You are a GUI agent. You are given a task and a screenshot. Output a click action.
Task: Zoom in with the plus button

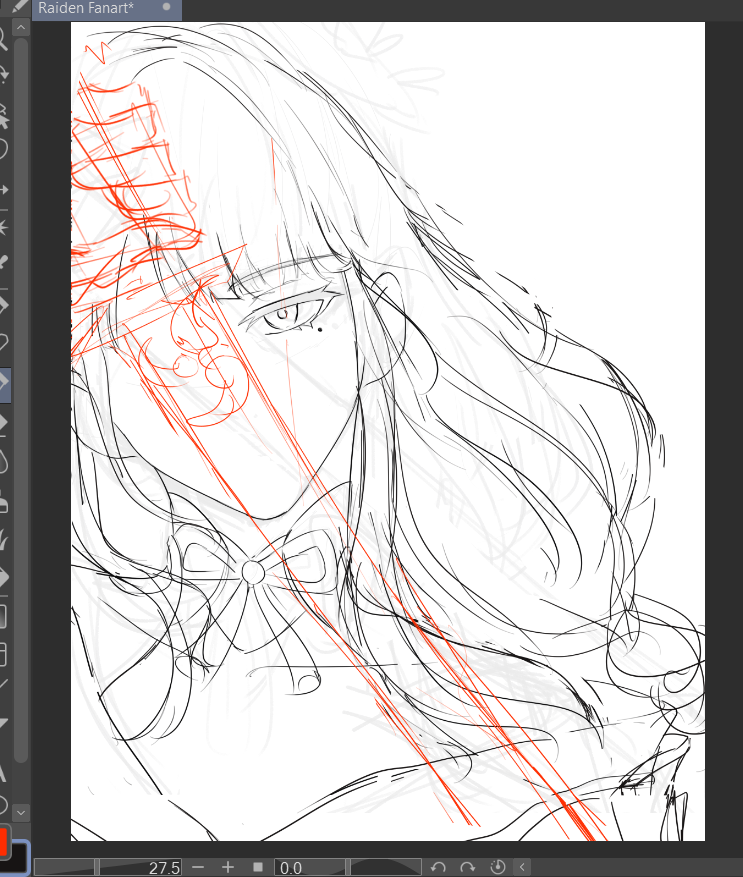(228, 867)
